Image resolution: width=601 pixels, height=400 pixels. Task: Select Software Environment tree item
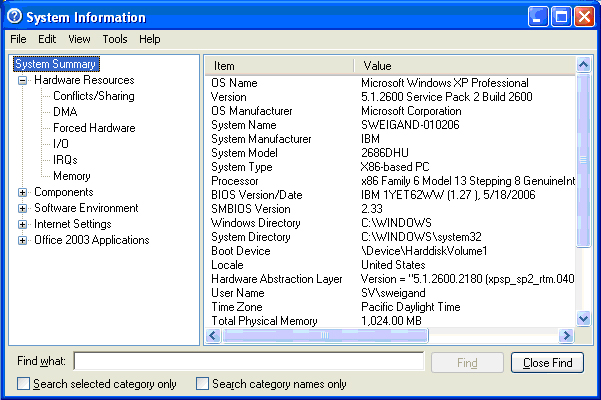click(86, 208)
